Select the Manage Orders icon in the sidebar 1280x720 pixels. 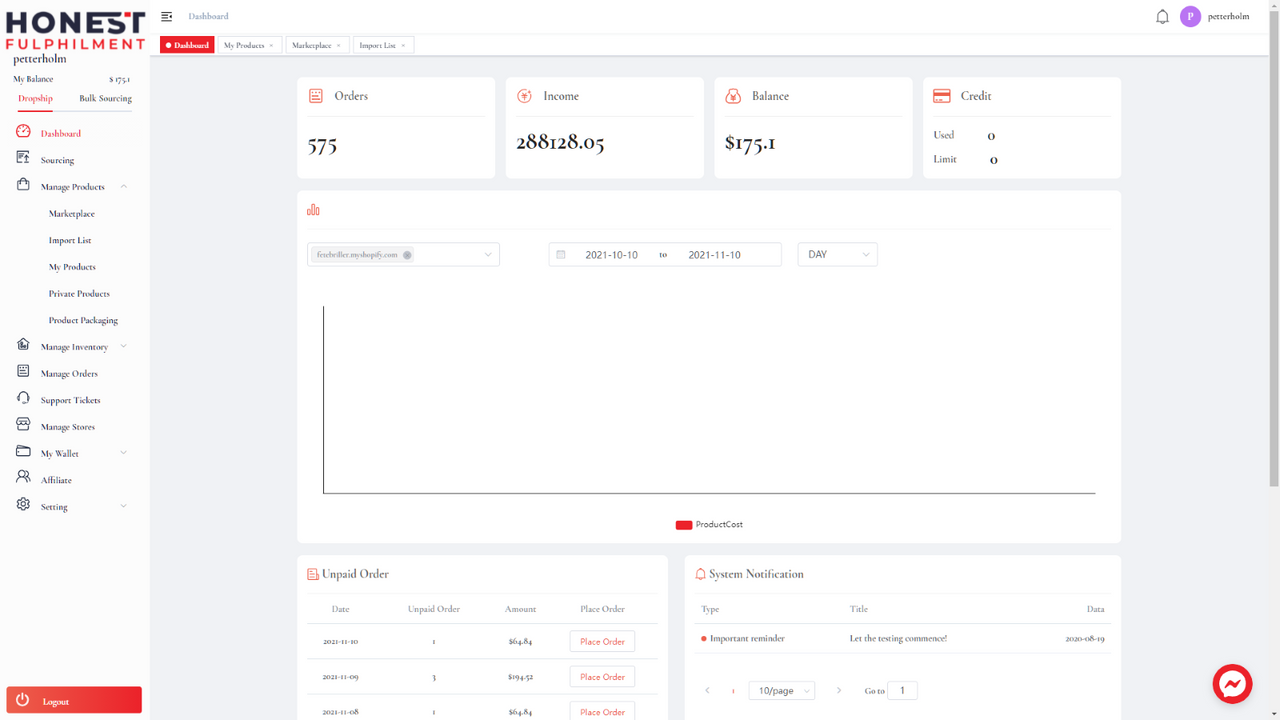click(x=22, y=372)
